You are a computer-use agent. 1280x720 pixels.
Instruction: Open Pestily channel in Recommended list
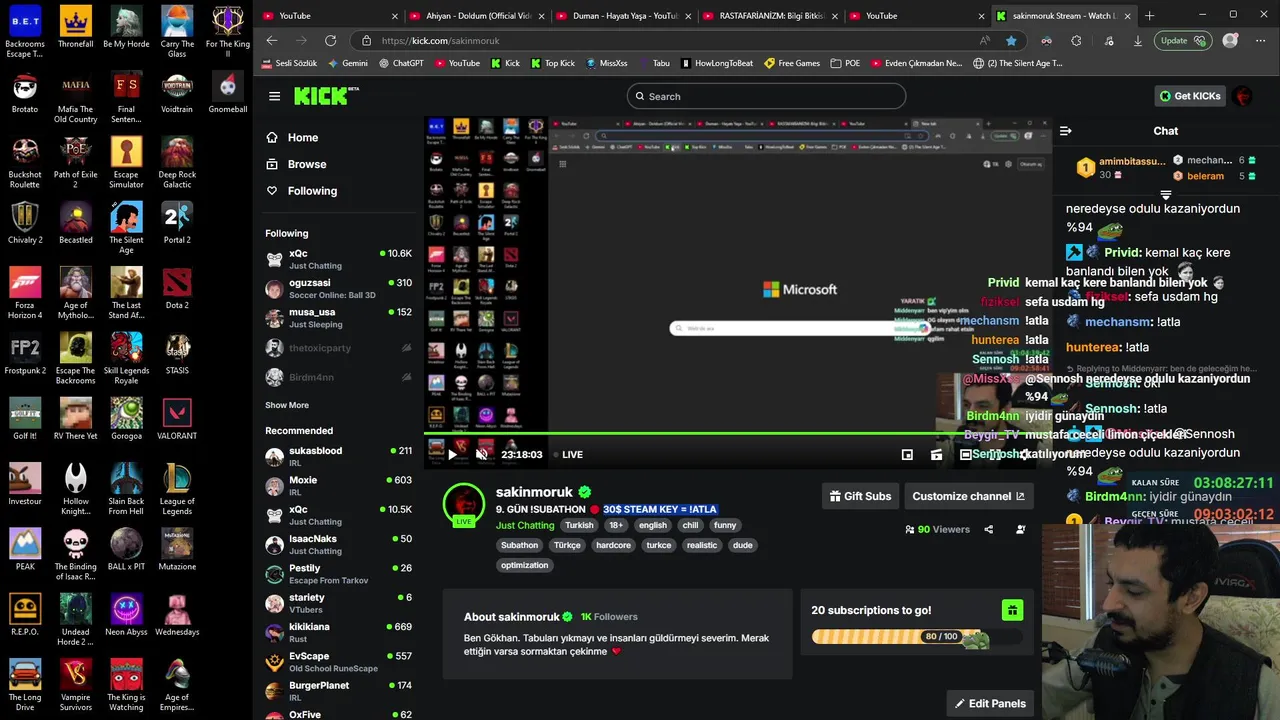click(x=340, y=574)
